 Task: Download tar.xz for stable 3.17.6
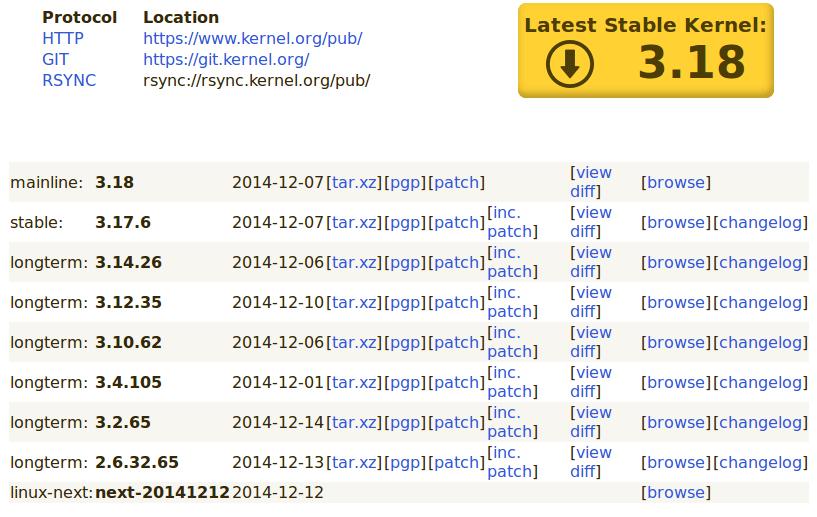[354, 223]
